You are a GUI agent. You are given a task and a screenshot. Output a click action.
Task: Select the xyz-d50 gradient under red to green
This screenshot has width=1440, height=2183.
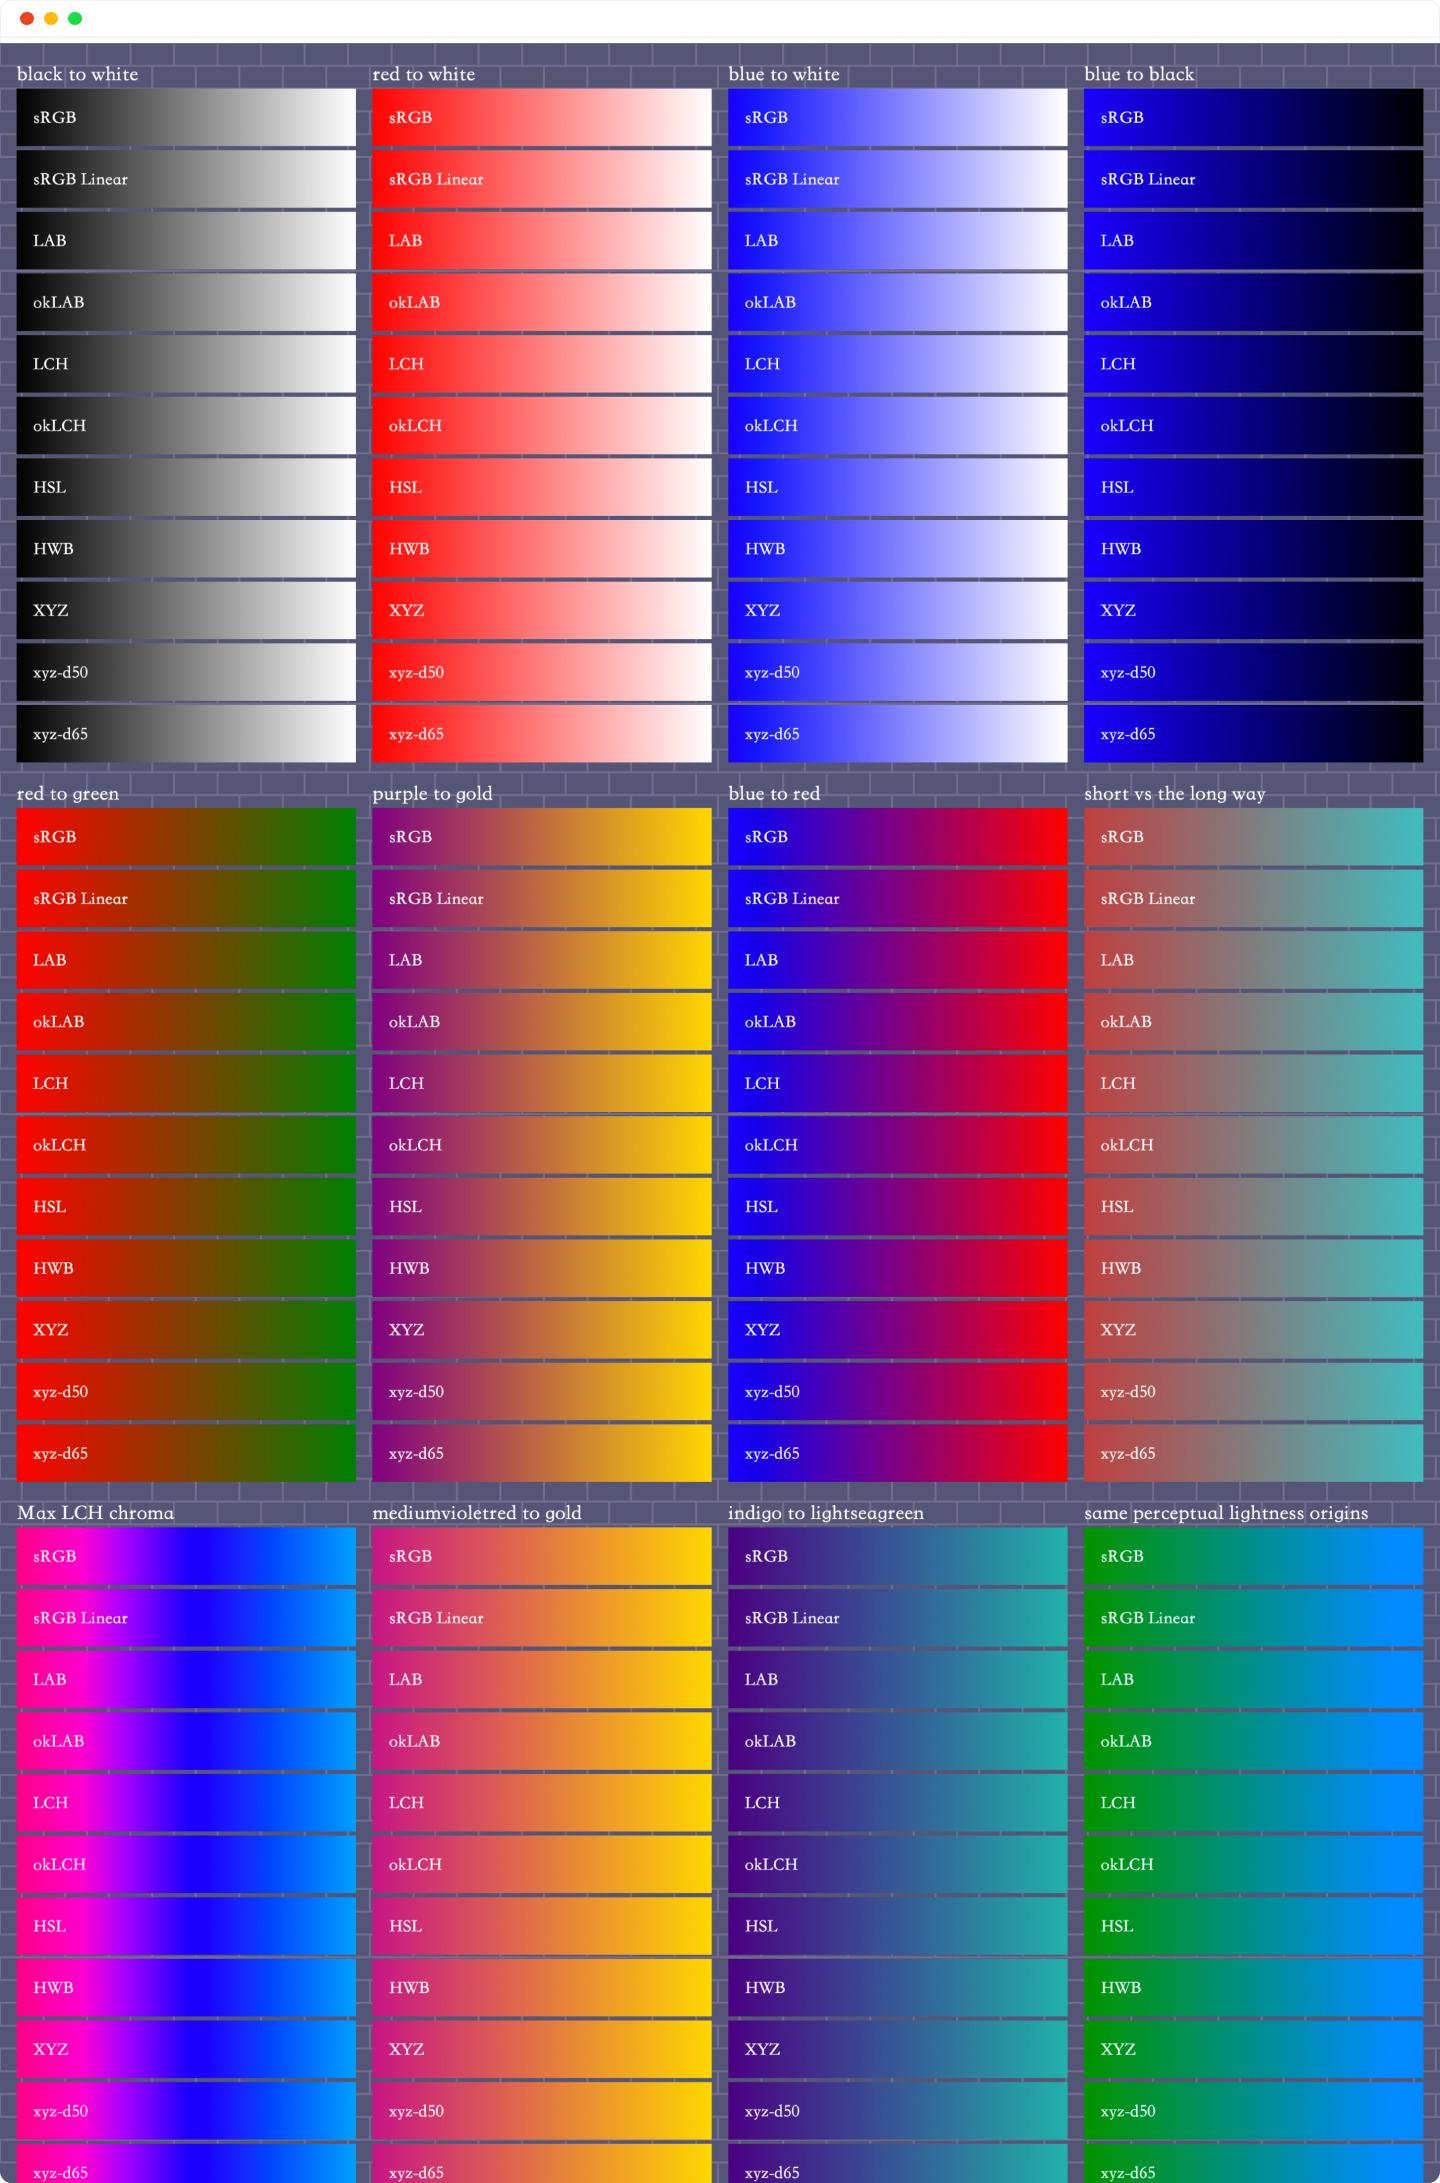tap(186, 1392)
